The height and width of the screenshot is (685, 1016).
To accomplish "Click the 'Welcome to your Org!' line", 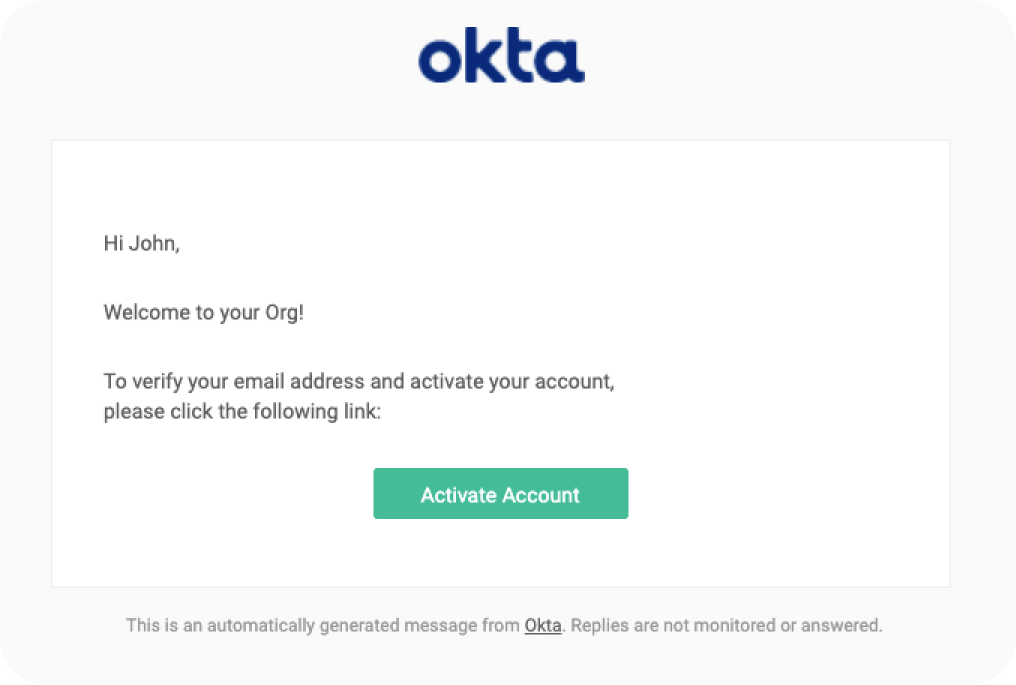I will click(203, 313).
